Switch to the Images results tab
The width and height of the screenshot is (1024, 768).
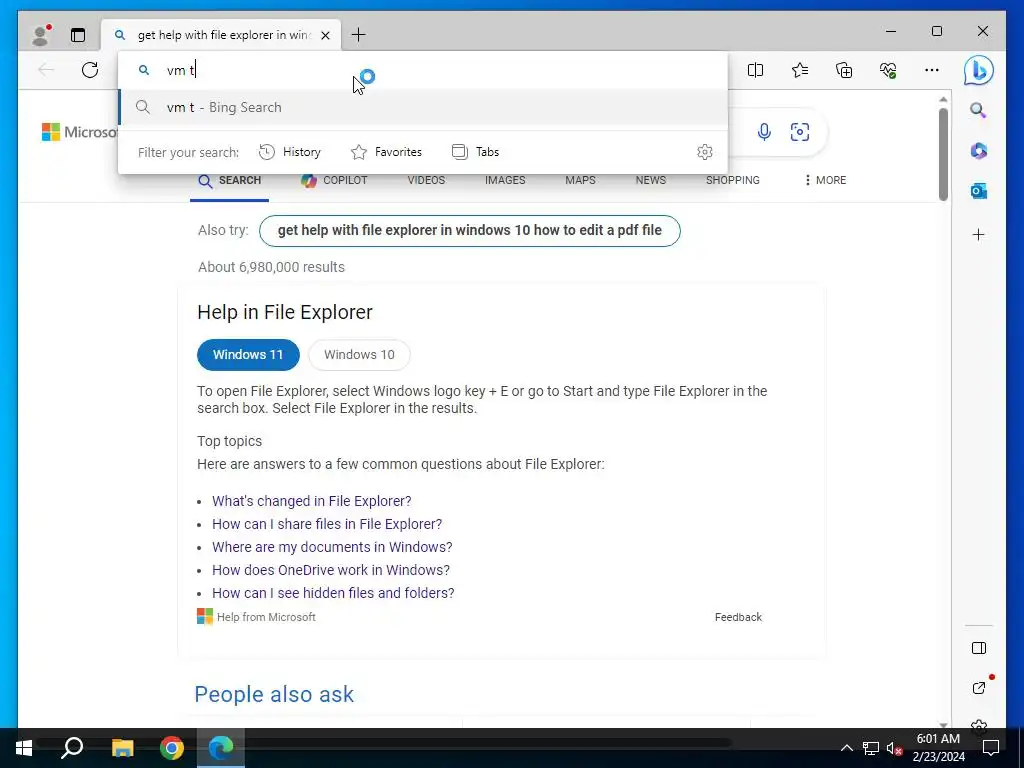pyautogui.click(x=505, y=180)
